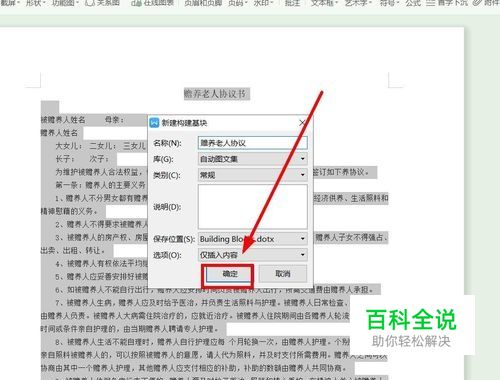Viewport: 500px width, 380px height.
Task: Click the line 精神慰藉的义务。
Action: [x=69, y=211]
